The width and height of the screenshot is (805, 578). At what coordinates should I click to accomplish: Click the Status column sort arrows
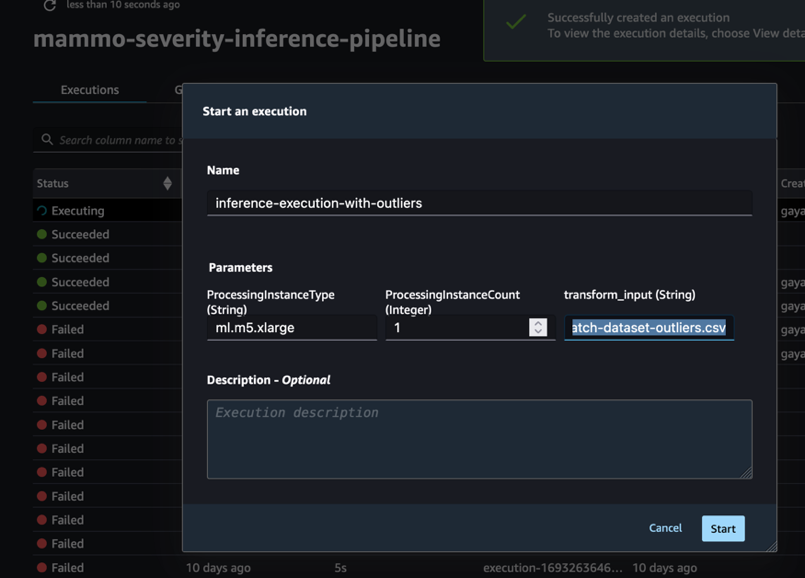click(x=167, y=183)
